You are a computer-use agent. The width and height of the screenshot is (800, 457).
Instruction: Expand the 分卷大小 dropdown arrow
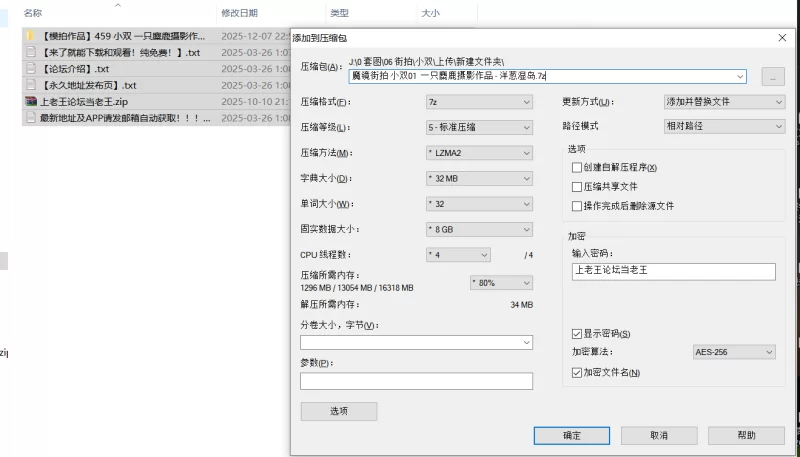click(x=527, y=342)
